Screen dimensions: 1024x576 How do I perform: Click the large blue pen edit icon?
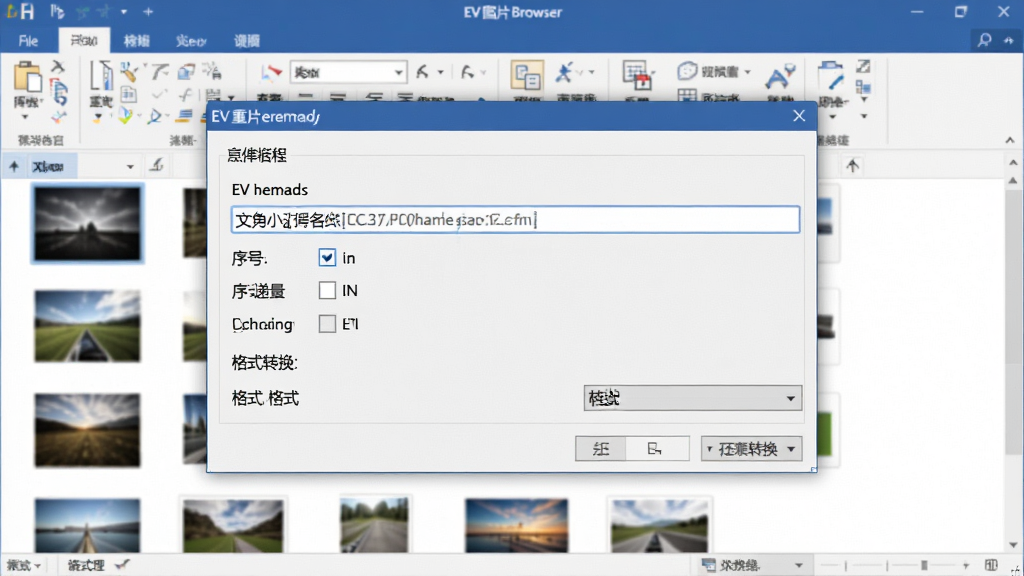tap(831, 76)
